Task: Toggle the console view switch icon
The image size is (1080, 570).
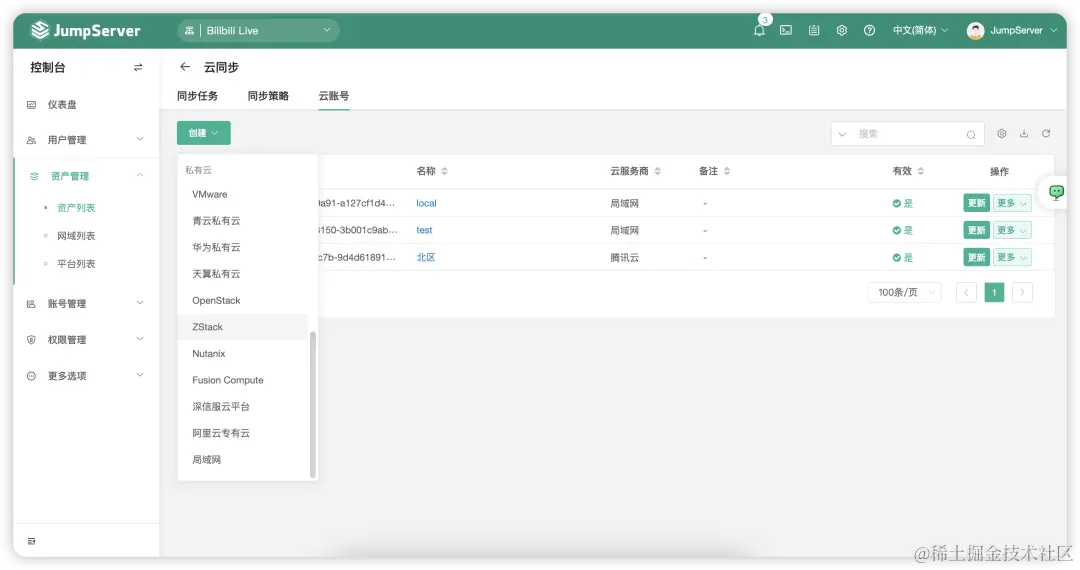Action: click(x=138, y=67)
